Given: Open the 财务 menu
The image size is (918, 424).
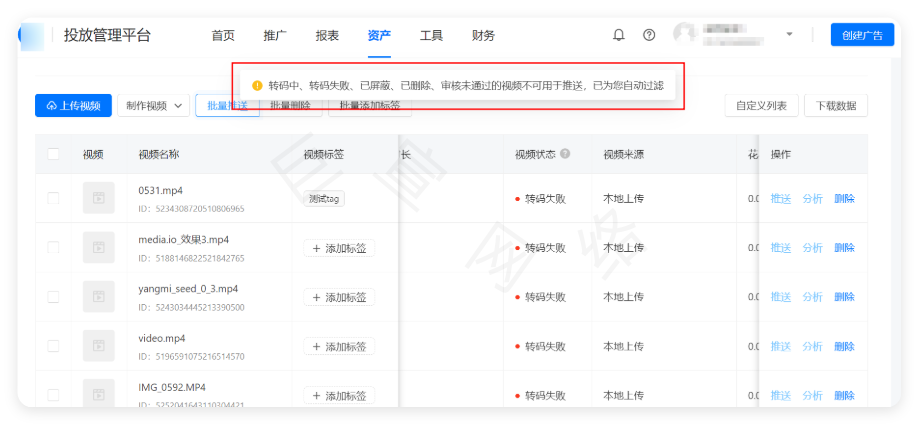Looking at the screenshot, I should (x=484, y=36).
